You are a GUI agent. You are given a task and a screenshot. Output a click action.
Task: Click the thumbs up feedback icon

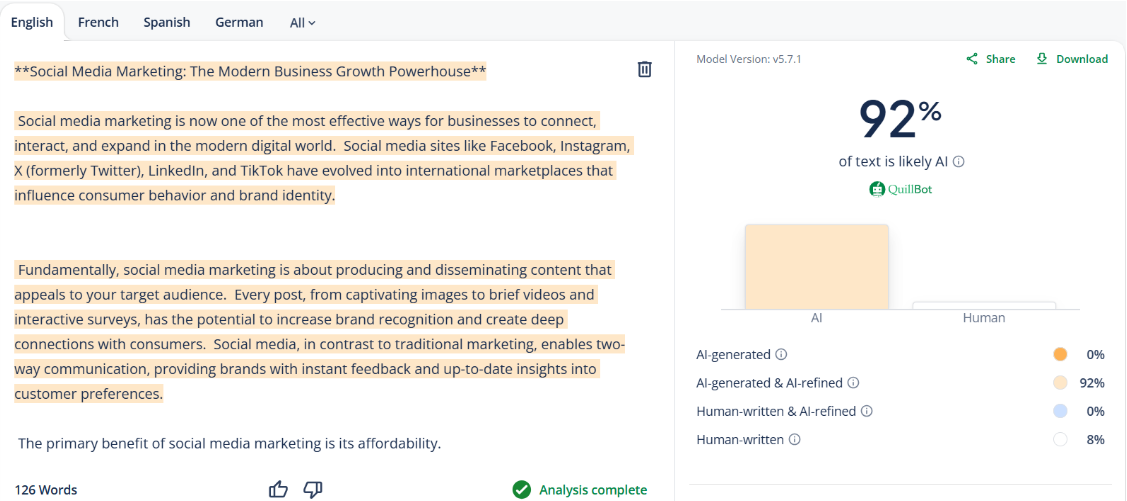pos(278,489)
